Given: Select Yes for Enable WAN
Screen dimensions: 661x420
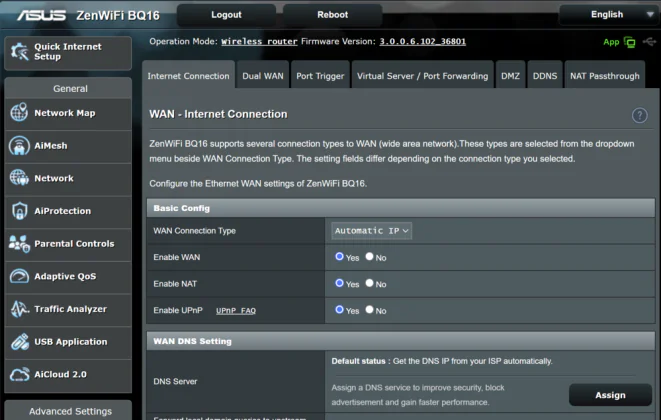Looking at the screenshot, I should click(x=339, y=256).
